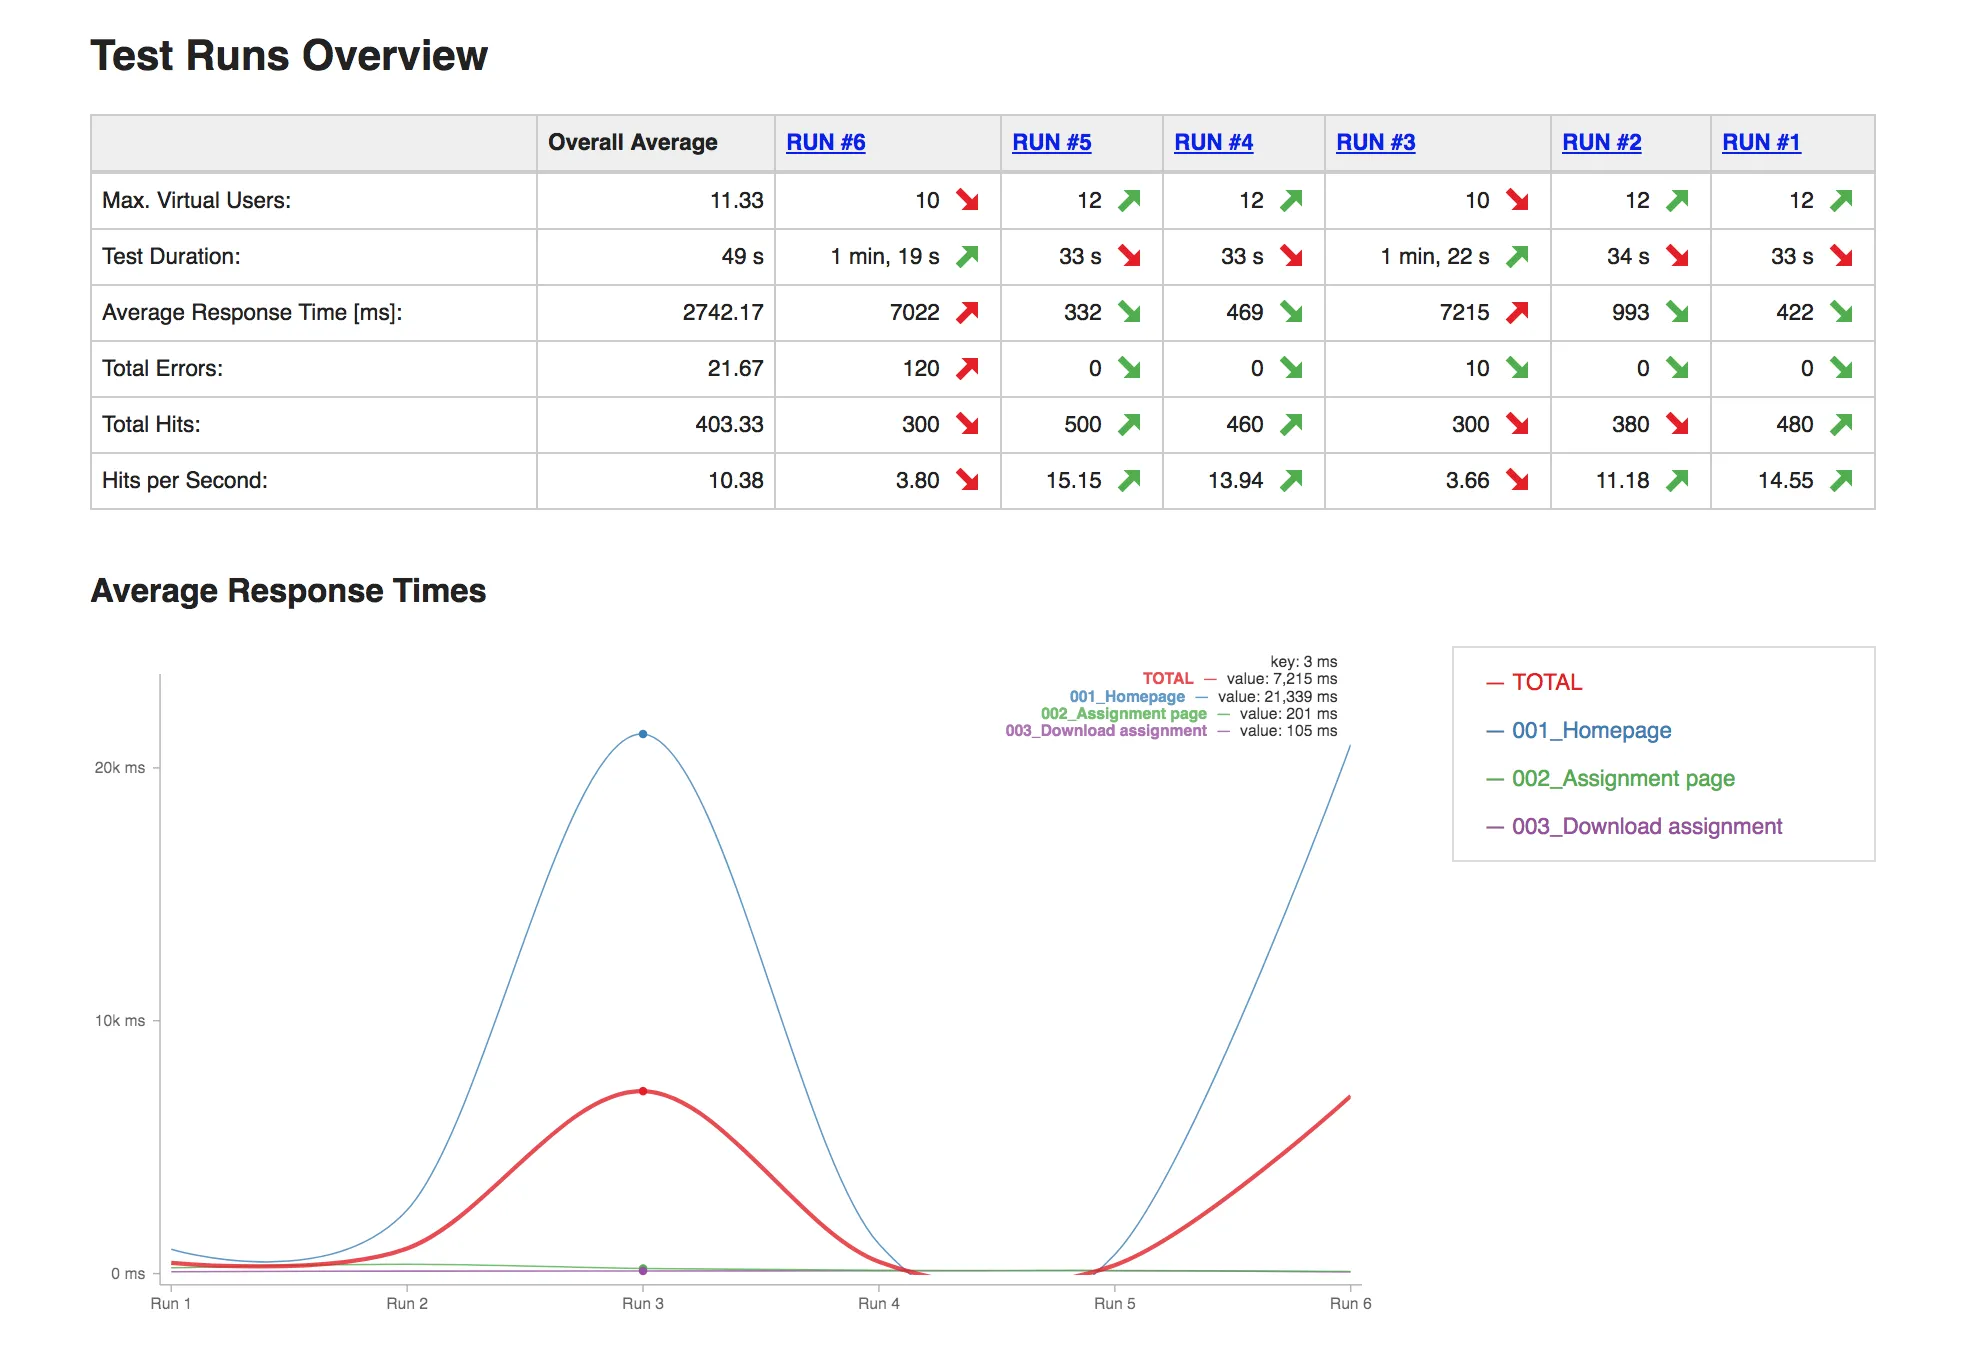
Task: Click red TOTAL data point at Run 3
Action: tap(643, 1091)
